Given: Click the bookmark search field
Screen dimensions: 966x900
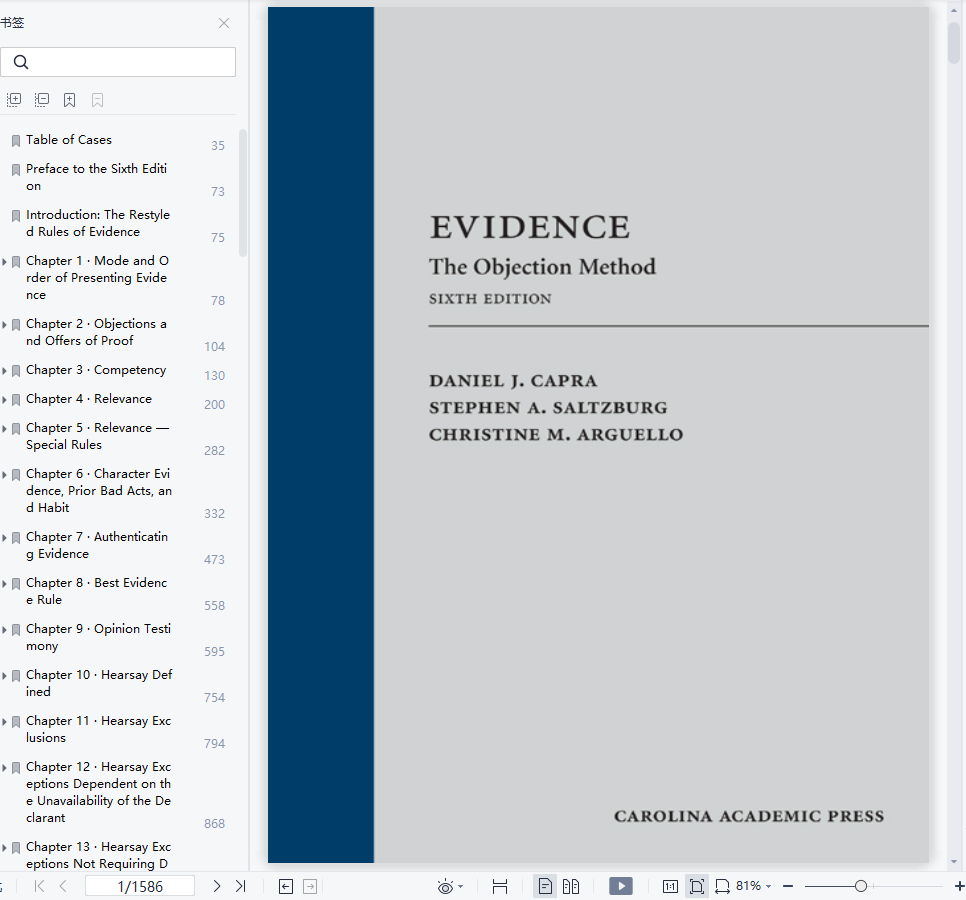Looking at the screenshot, I should pos(118,62).
